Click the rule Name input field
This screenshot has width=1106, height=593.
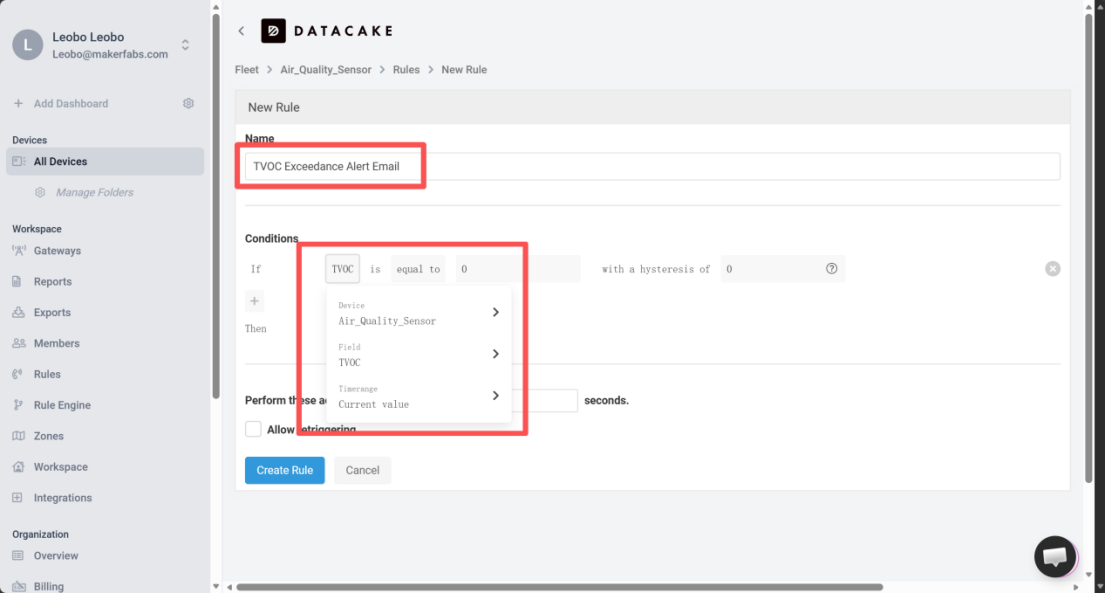[652, 166]
